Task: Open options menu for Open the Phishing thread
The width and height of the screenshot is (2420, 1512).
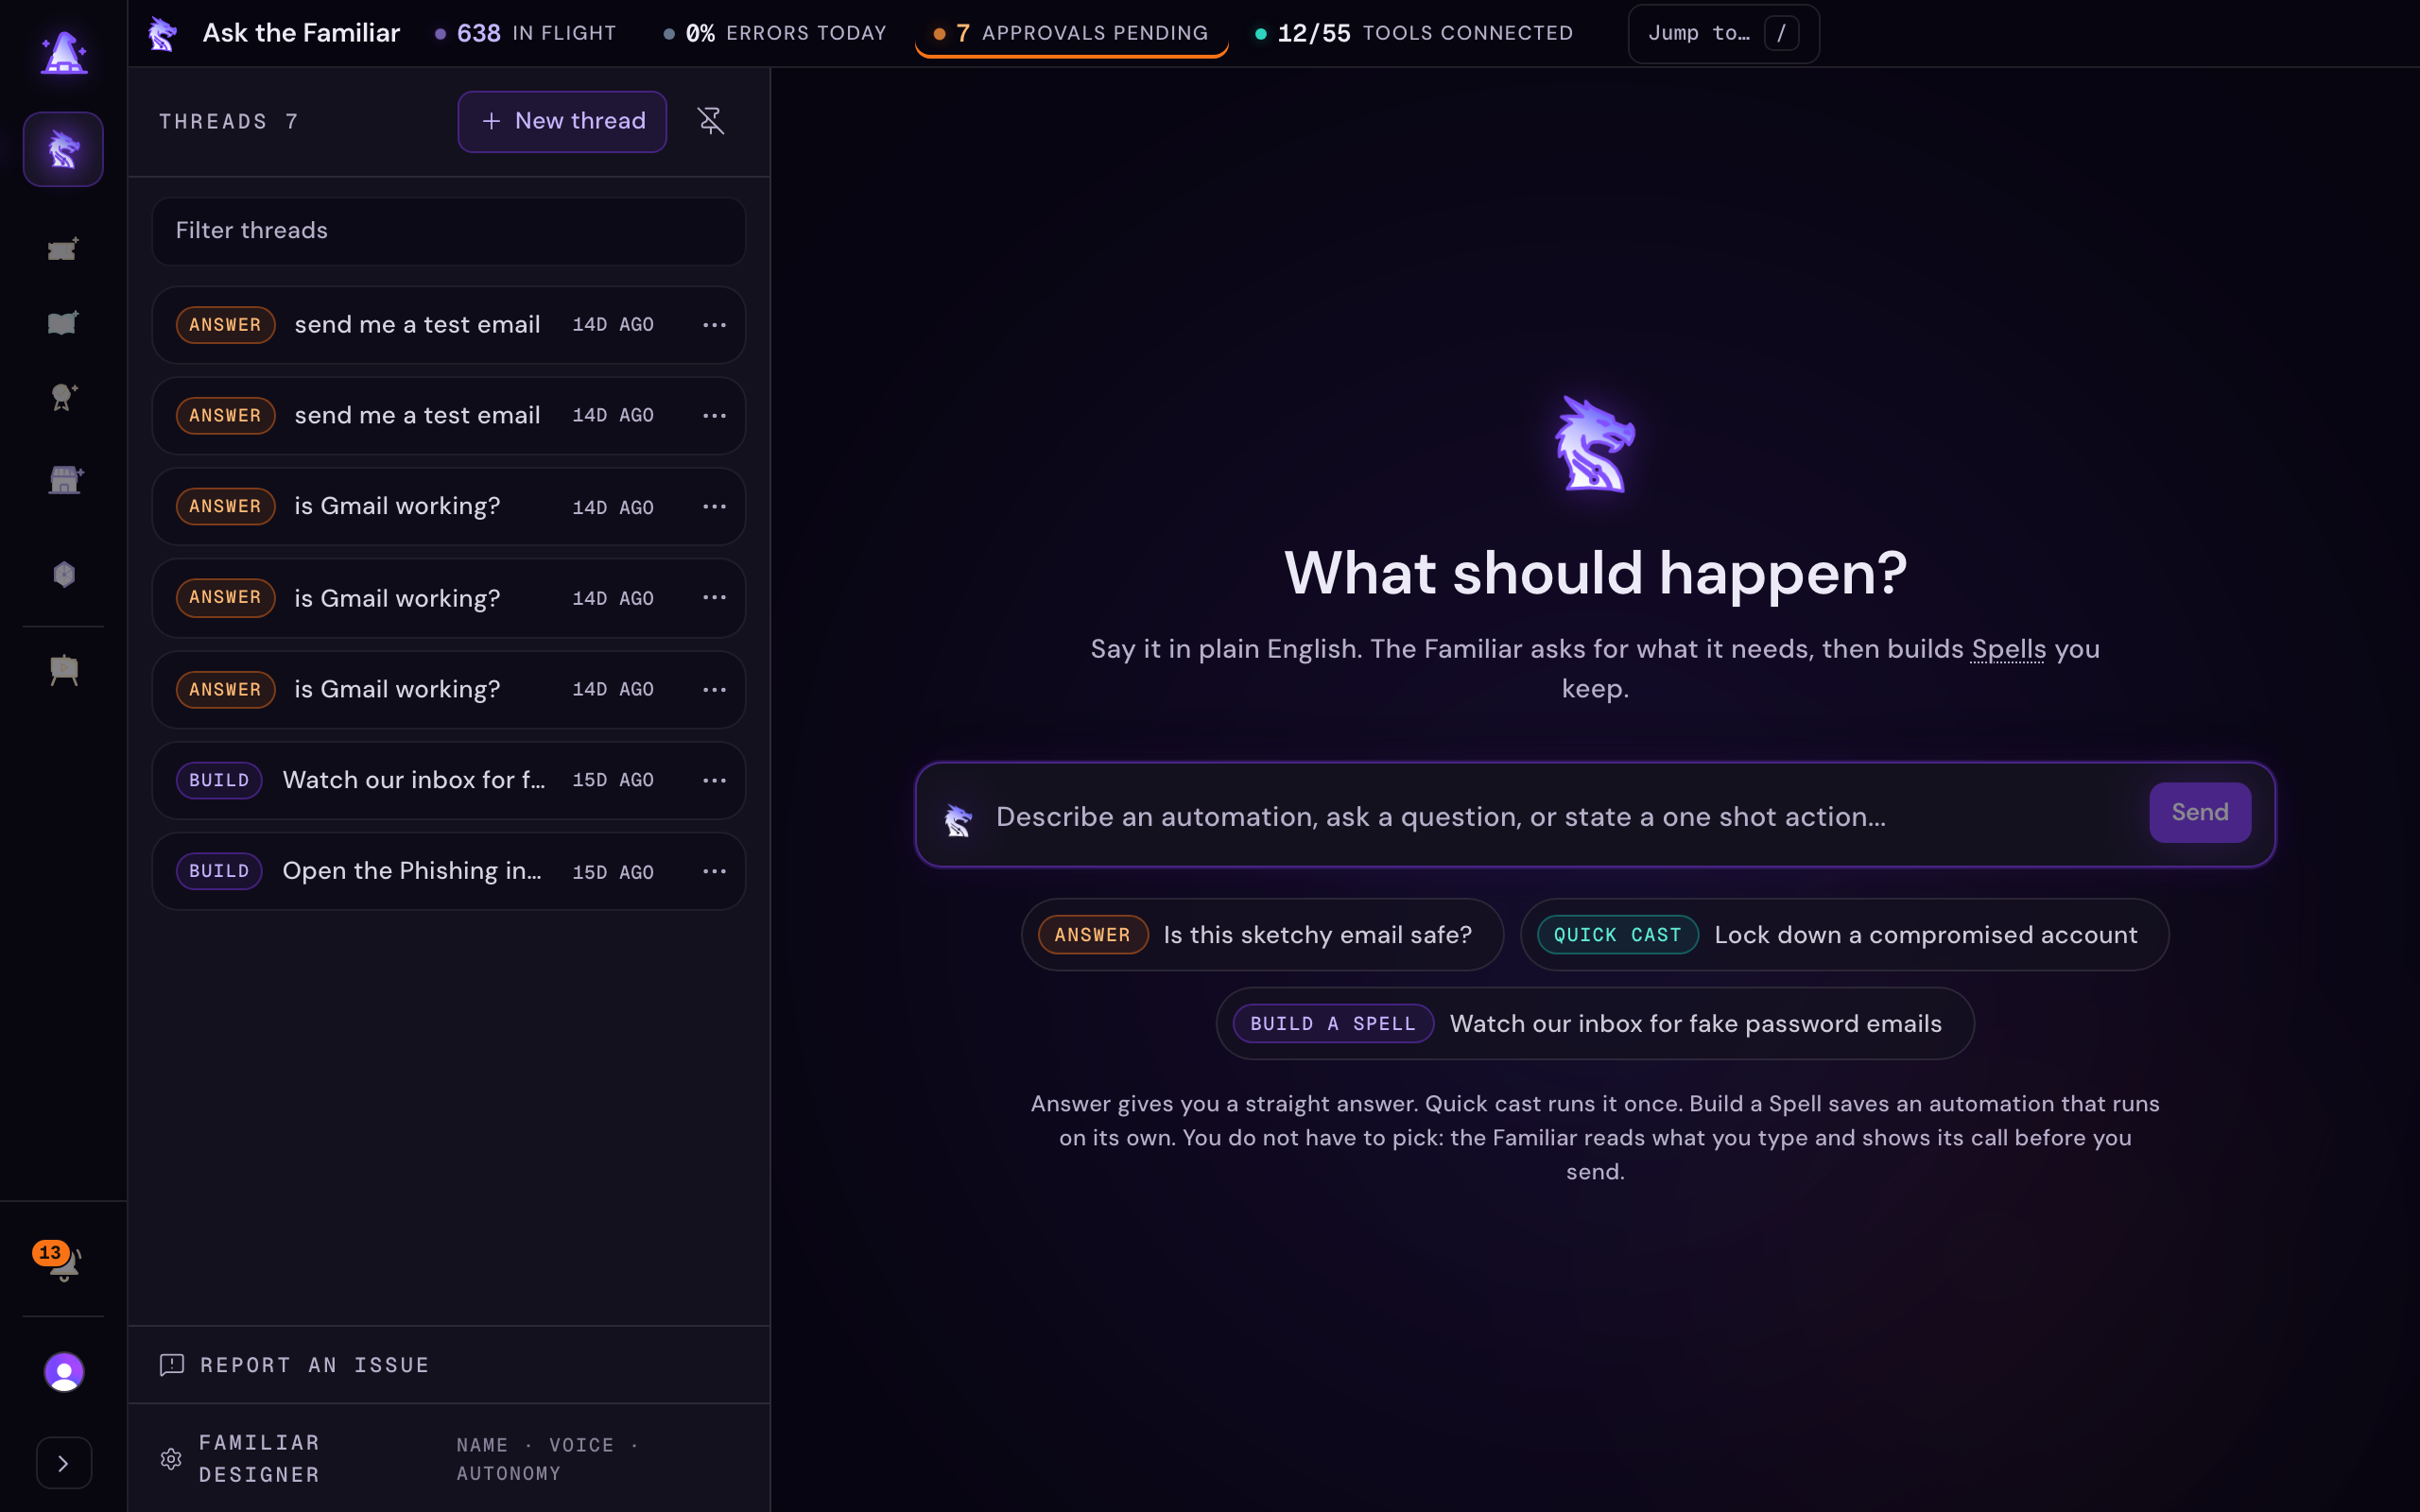Action: [714, 871]
